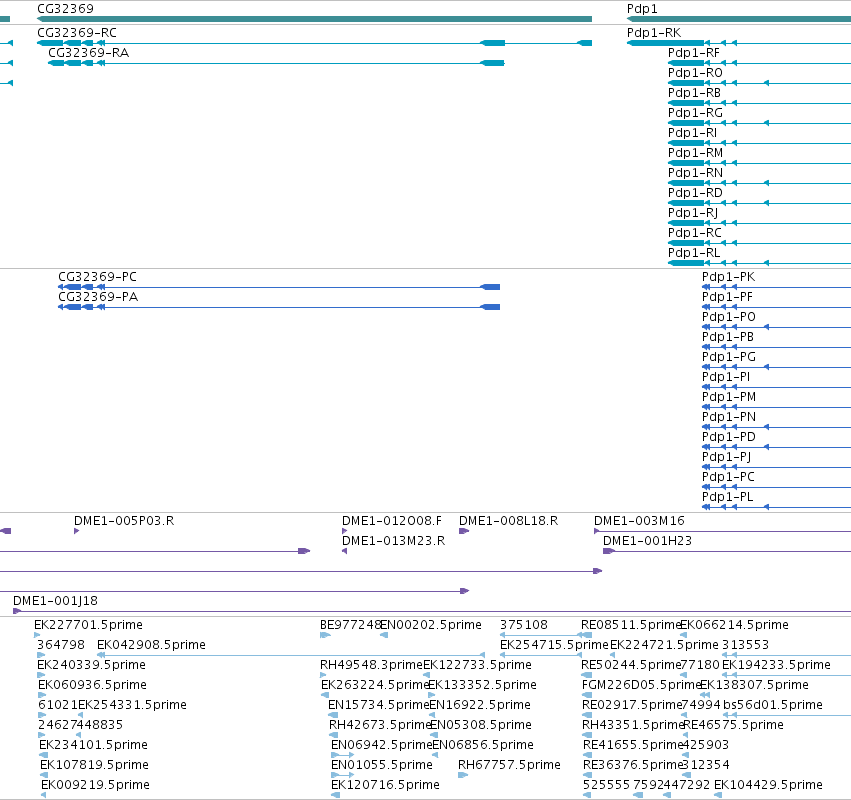Click the Pdp1-PI protein label
Screen dimensions: 851x800
click(726, 377)
